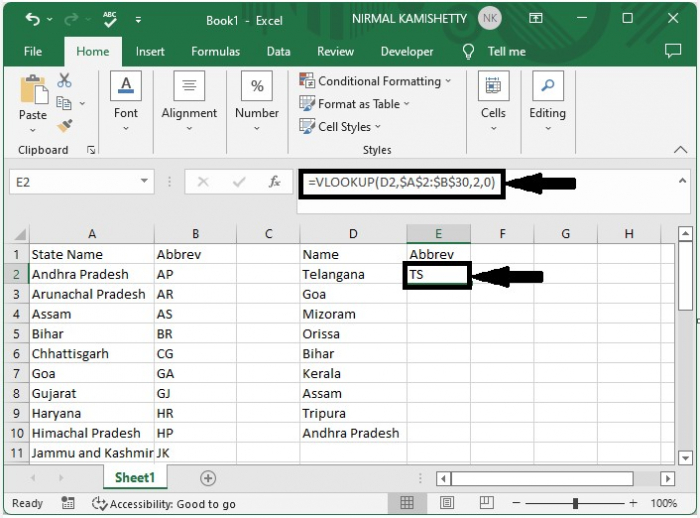Click the NK account avatar
The width and height of the screenshot is (700, 518).
pos(490,18)
